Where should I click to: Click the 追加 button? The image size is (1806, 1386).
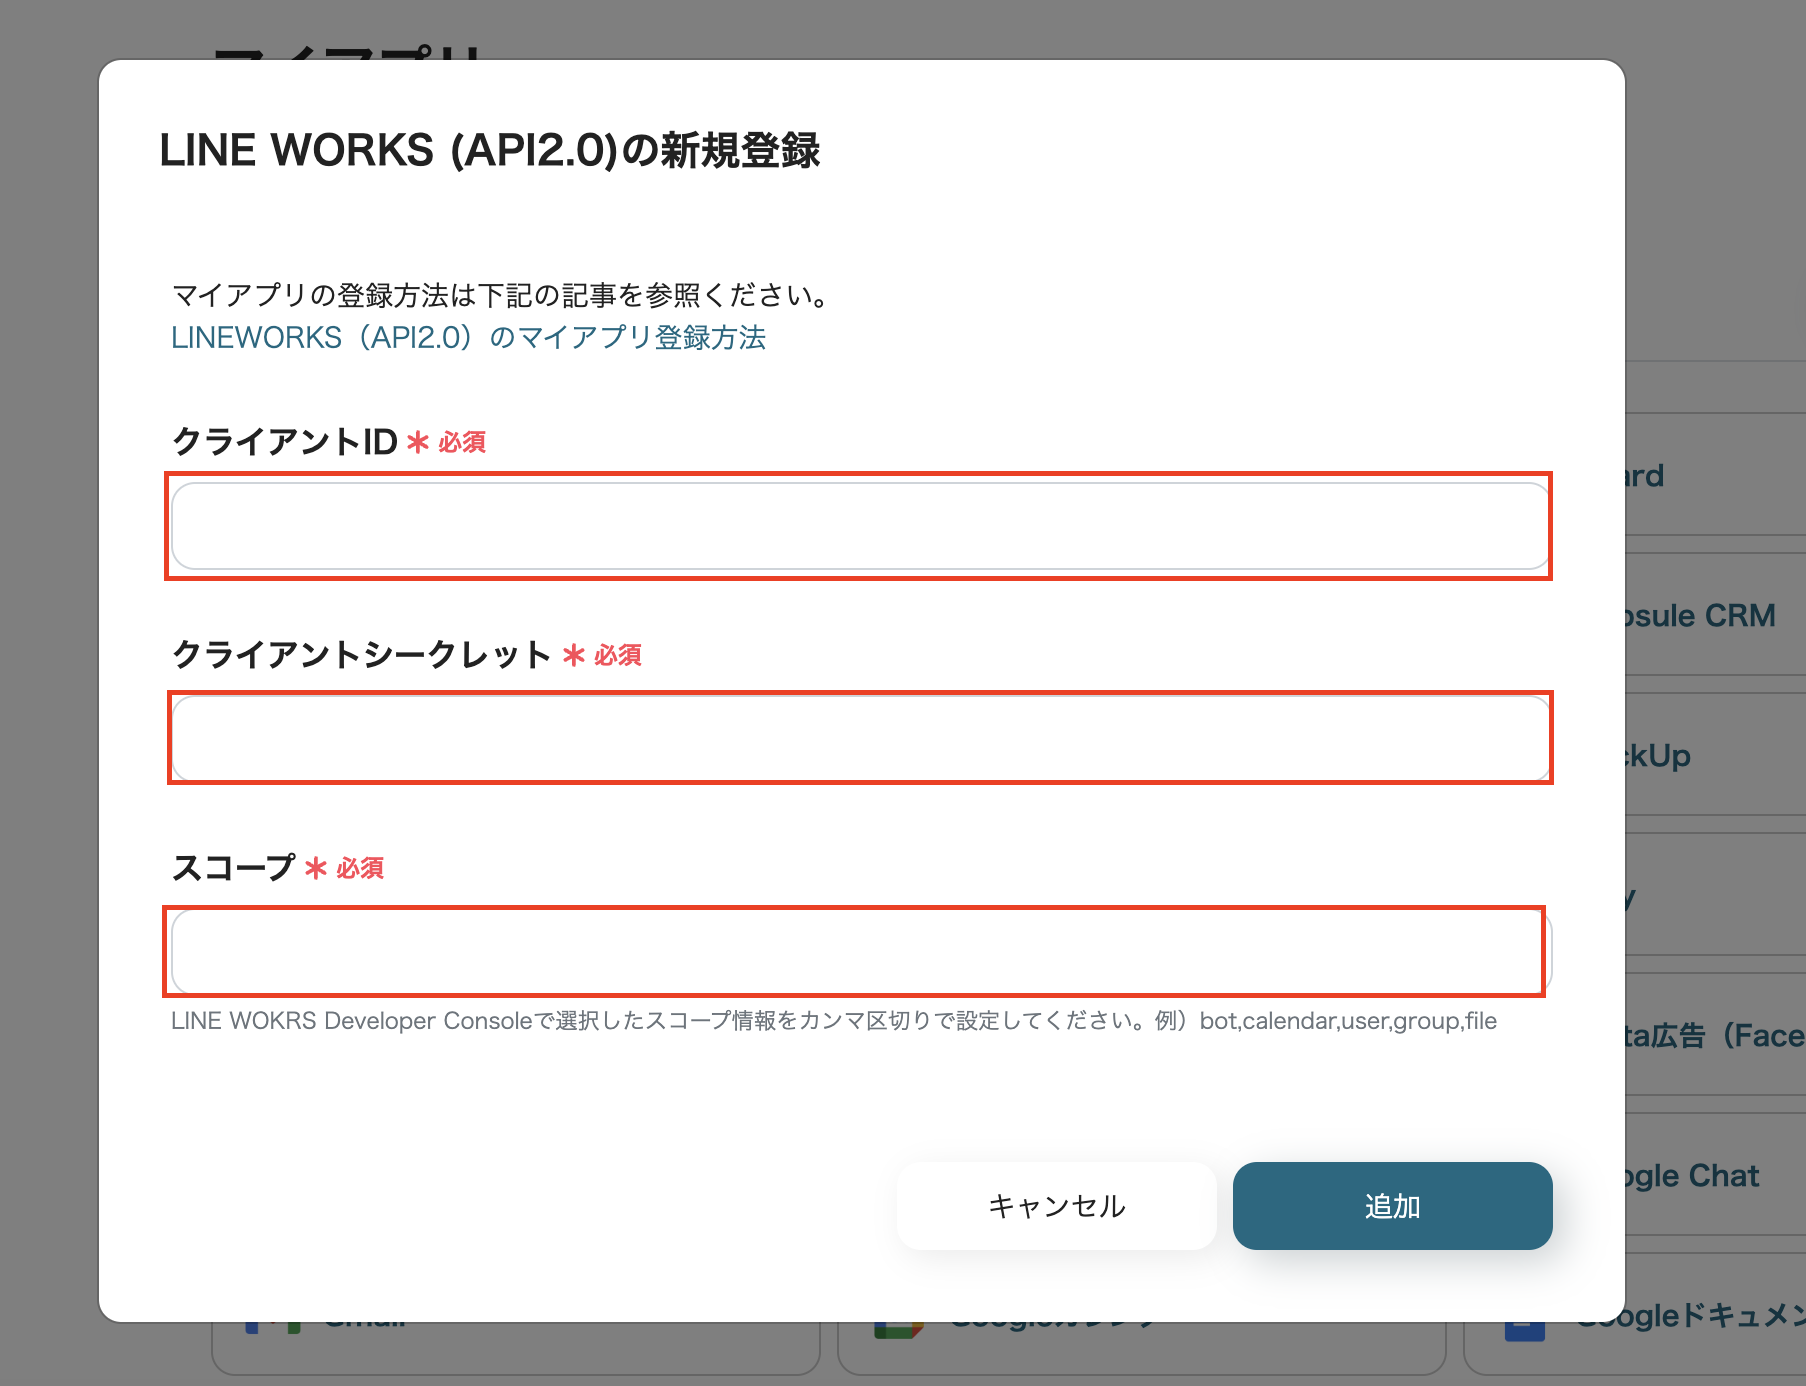tap(1392, 1206)
